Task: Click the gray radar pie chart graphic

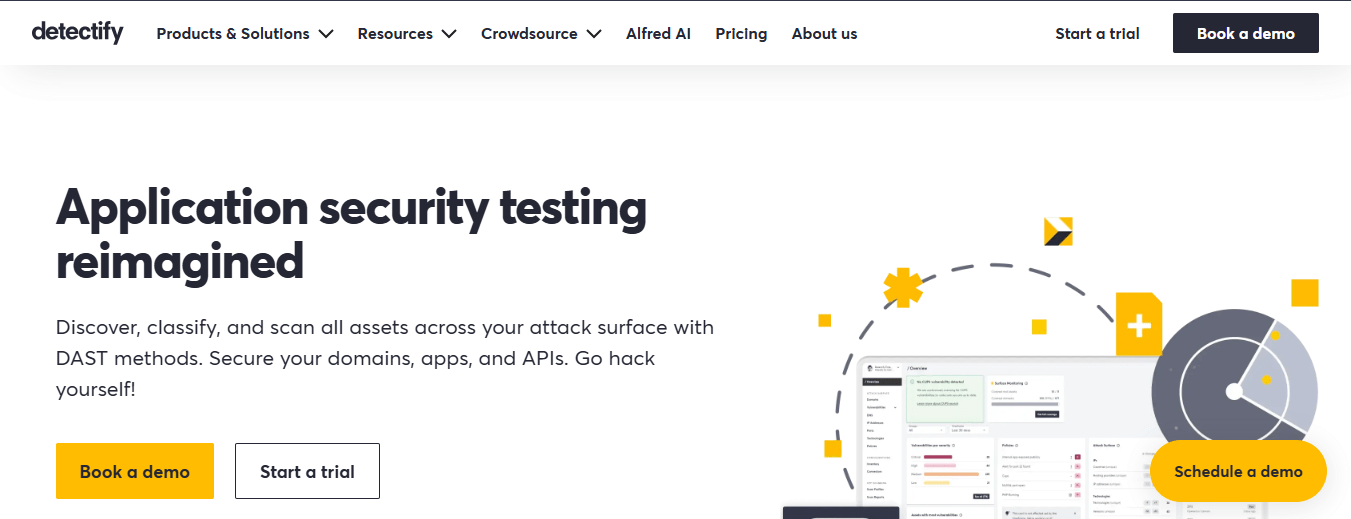Action: point(1235,389)
